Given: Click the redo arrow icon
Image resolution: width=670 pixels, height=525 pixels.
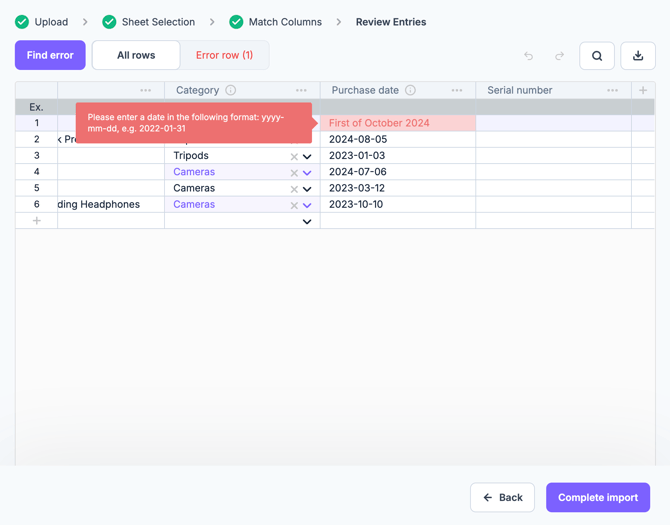Looking at the screenshot, I should [559, 56].
